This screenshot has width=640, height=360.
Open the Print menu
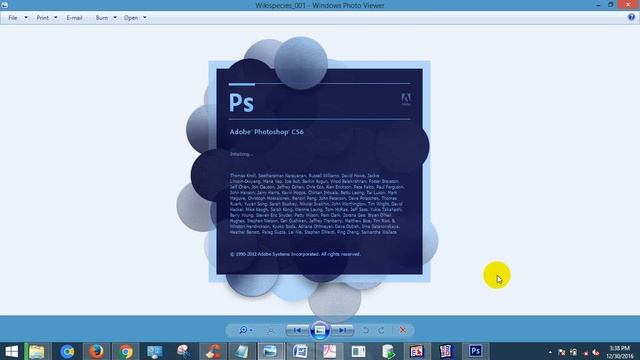(x=42, y=18)
